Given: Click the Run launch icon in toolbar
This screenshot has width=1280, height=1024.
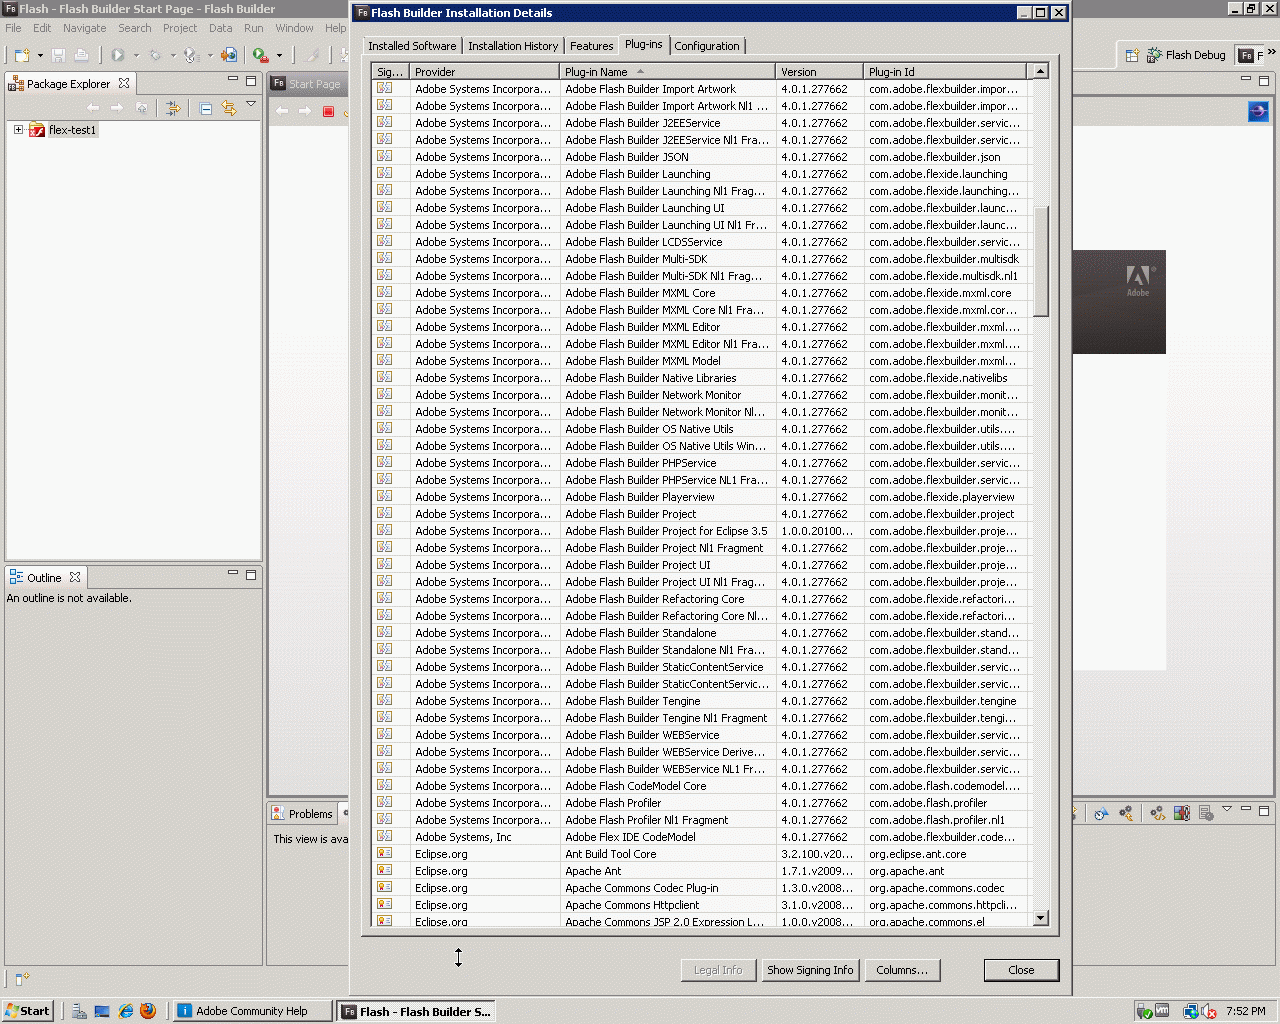Looking at the screenshot, I should coord(118,55).
